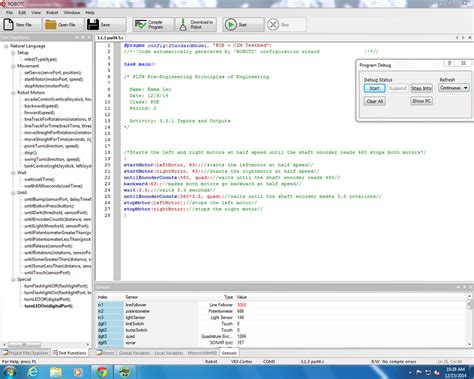The width and height of the screenshot is (474, 379).
Task: Select pointTurn(direction, speed) function
Action: pyautogui.click(x=52, y=146)
